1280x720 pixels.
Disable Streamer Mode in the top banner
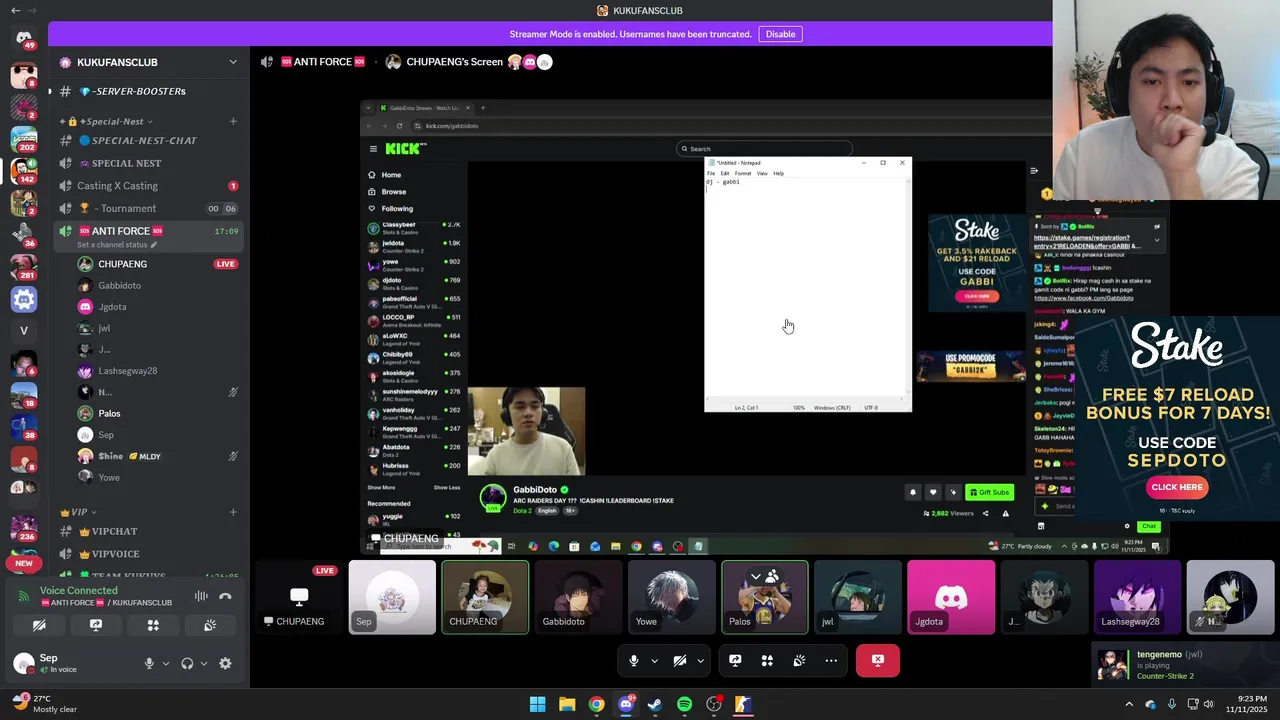click(x=780, y=34)
